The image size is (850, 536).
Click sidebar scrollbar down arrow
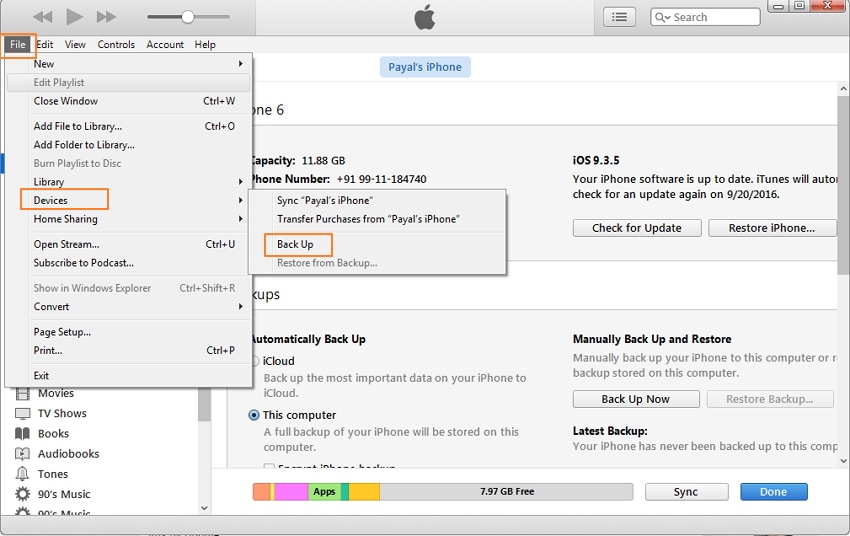click(204, 508)
